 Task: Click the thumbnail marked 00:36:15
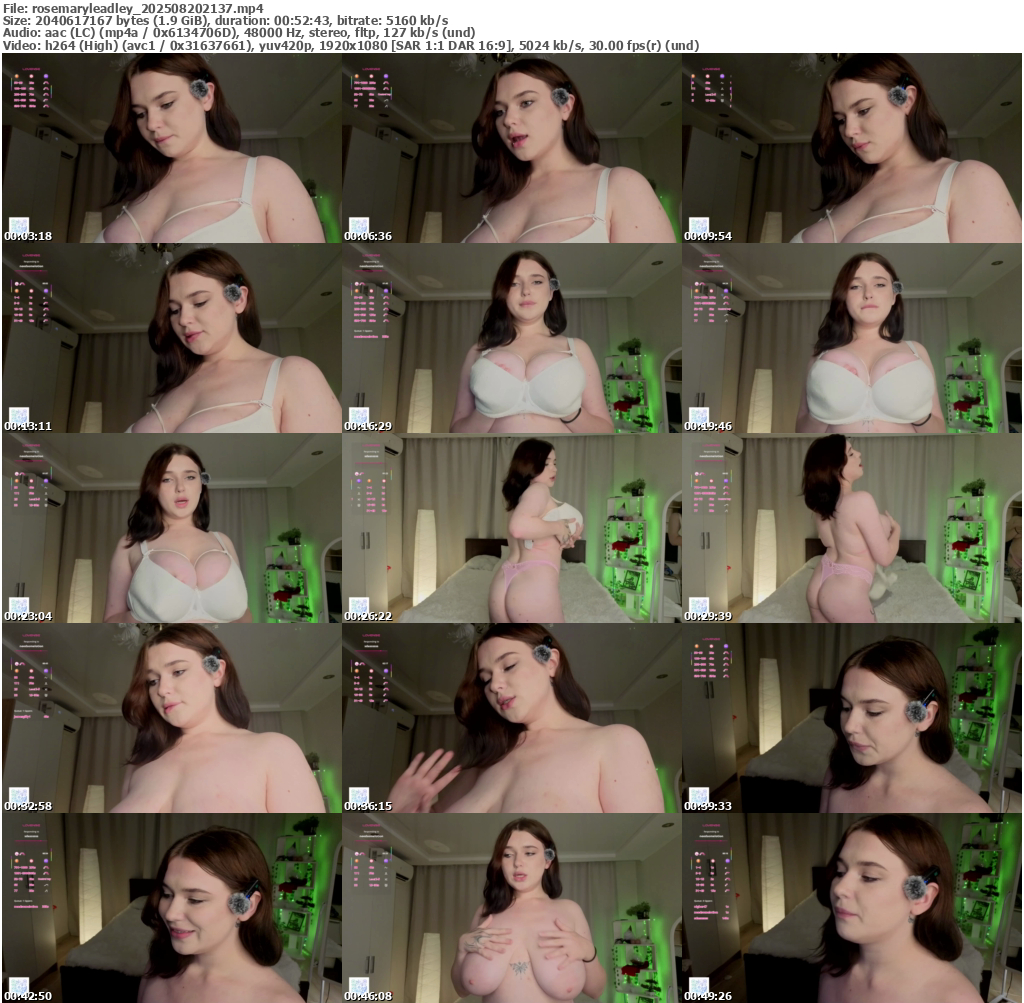511,718
